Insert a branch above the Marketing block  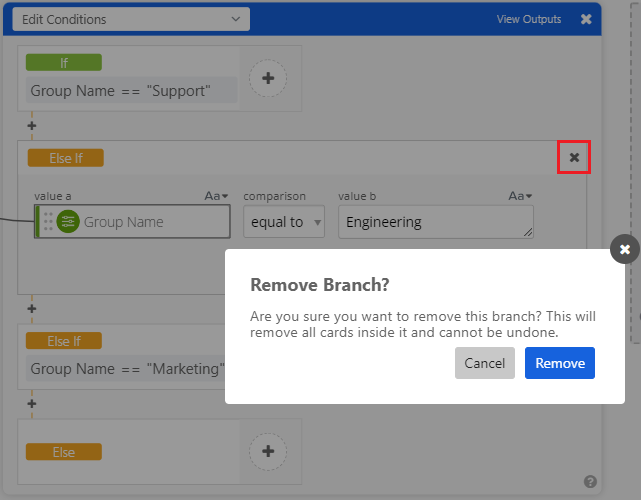click(32, 309)
